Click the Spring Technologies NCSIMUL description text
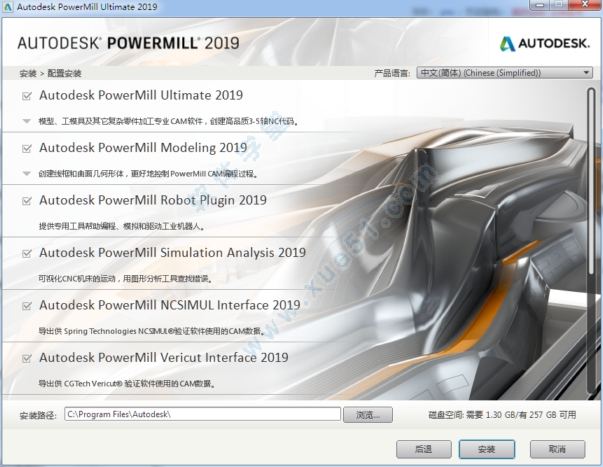Screen dimensions: 603x467 (x=152, y=331)
